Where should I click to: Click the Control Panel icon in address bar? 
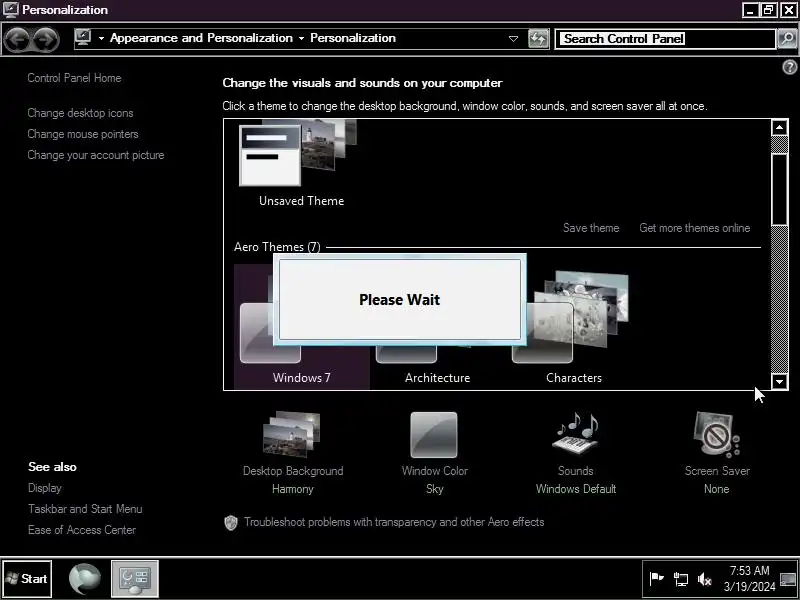pyautogui.click(x=83, y=38)
